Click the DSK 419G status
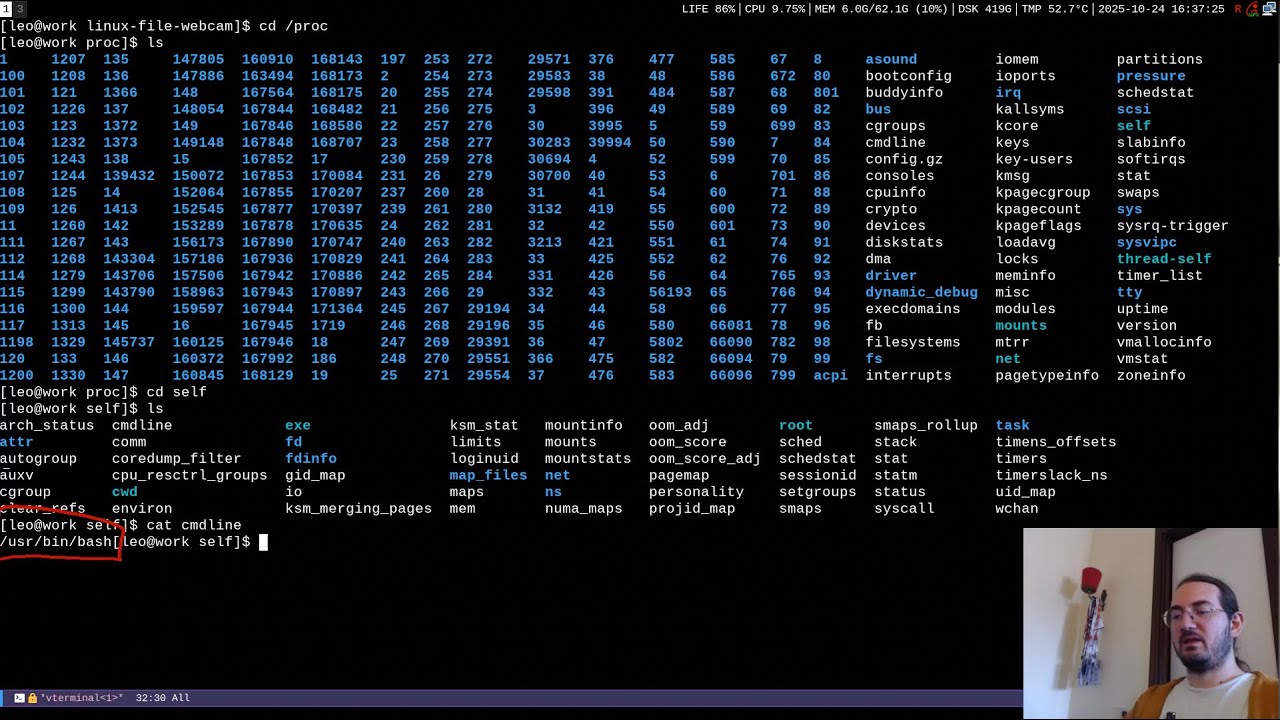 (984, 9)
